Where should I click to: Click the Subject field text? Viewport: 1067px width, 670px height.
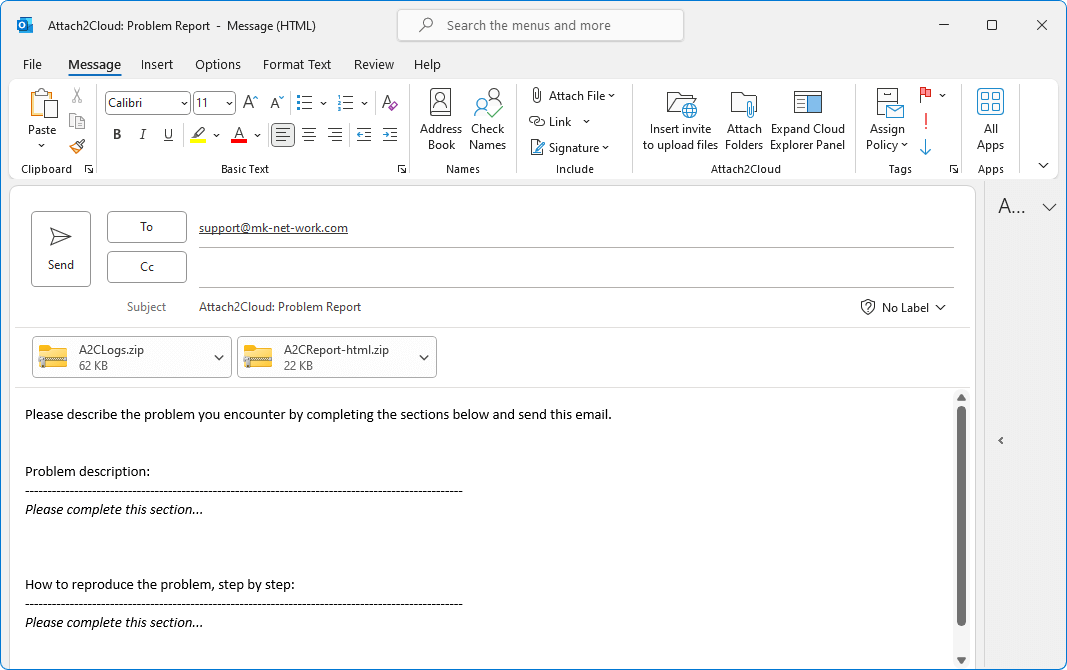280,307
